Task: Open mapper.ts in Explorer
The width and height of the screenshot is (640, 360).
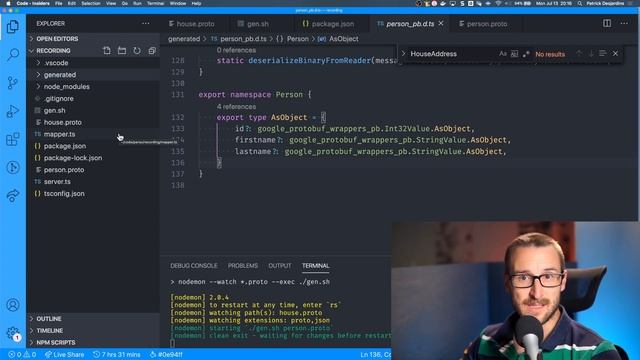Action: pos(93,134)
